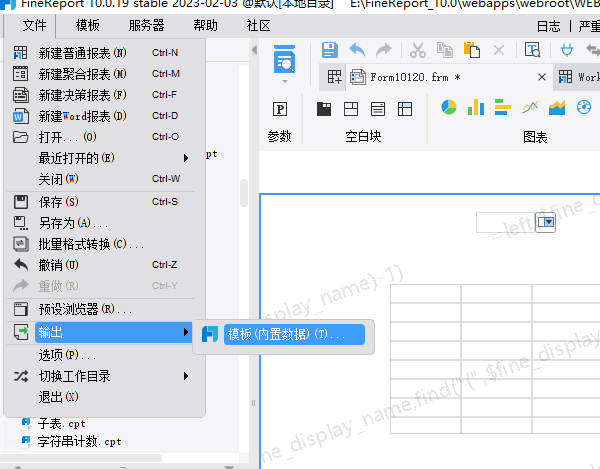Choose 退出 to exit the application

click(103, 397)
